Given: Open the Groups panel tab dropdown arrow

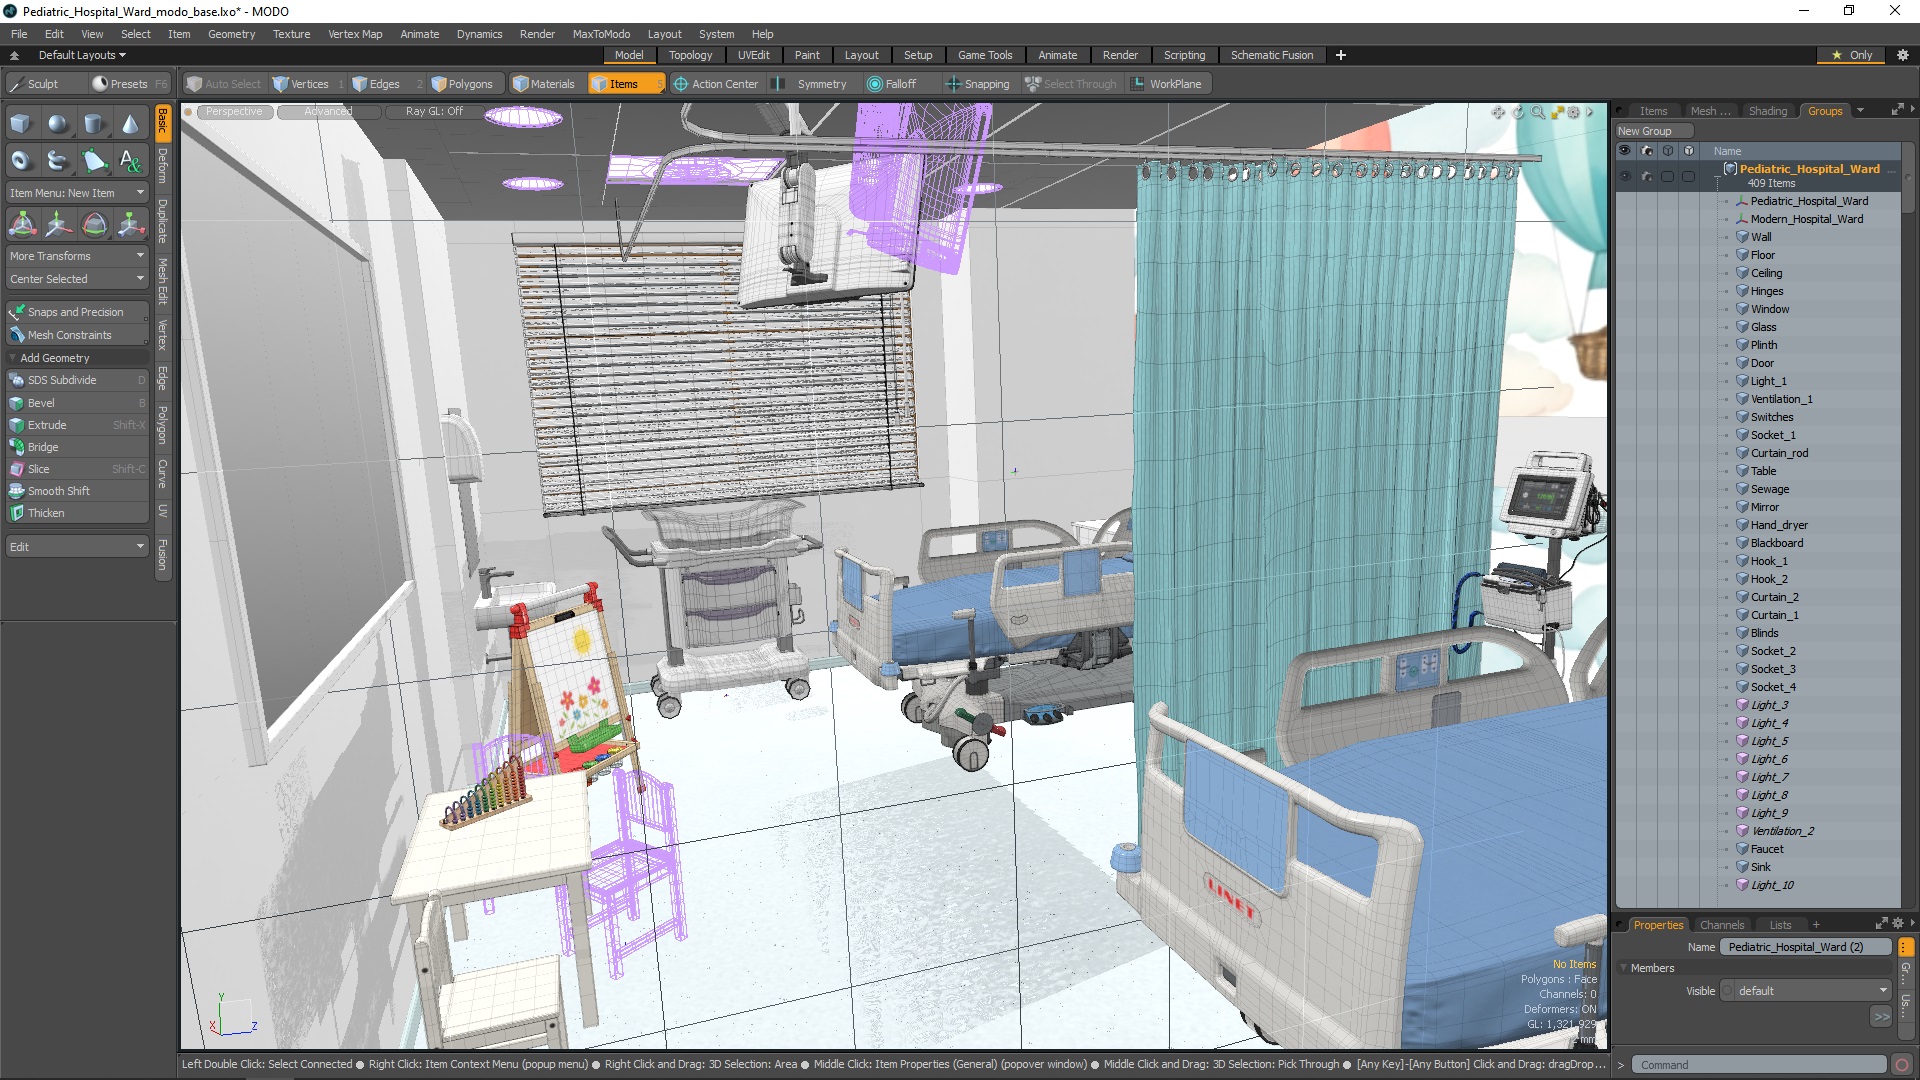Looking at the screenshot, I should (x=1860, y=111).
